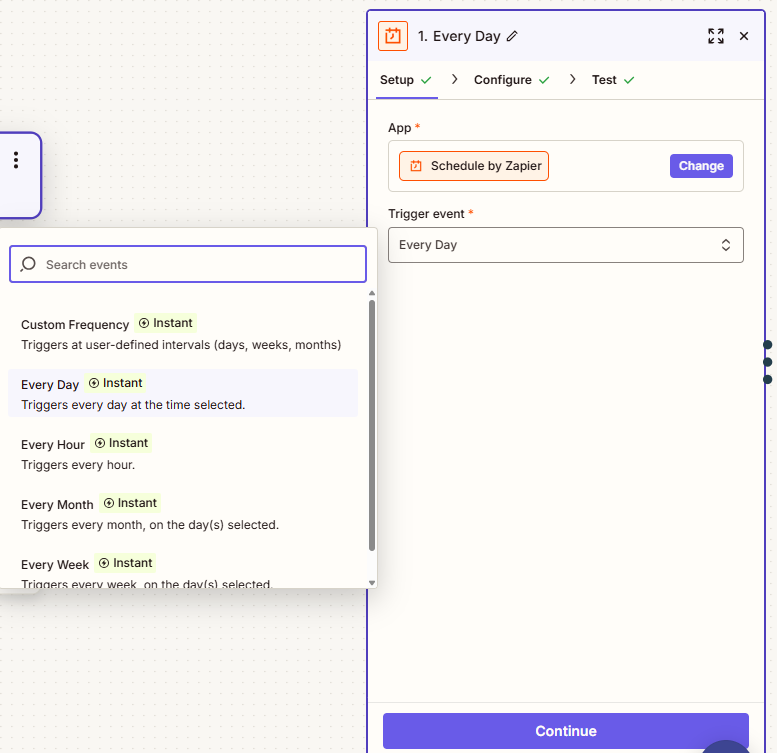The height and width of the screenshot is (753, 777).
Task: Click the Continue button
Action: pyautogui.click(x=565, y=731)
